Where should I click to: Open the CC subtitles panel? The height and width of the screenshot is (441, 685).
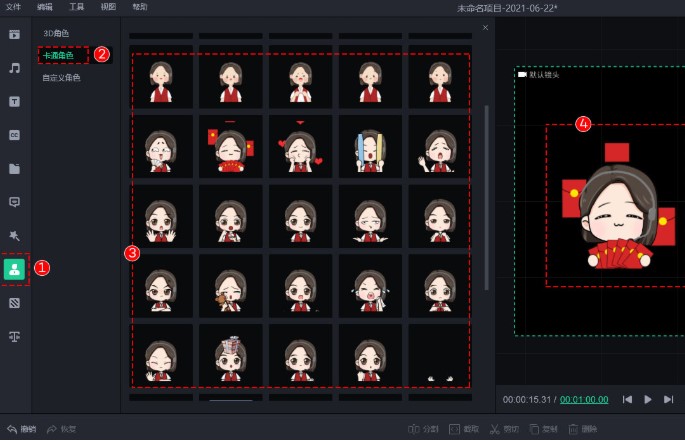(x=15, y=134)
